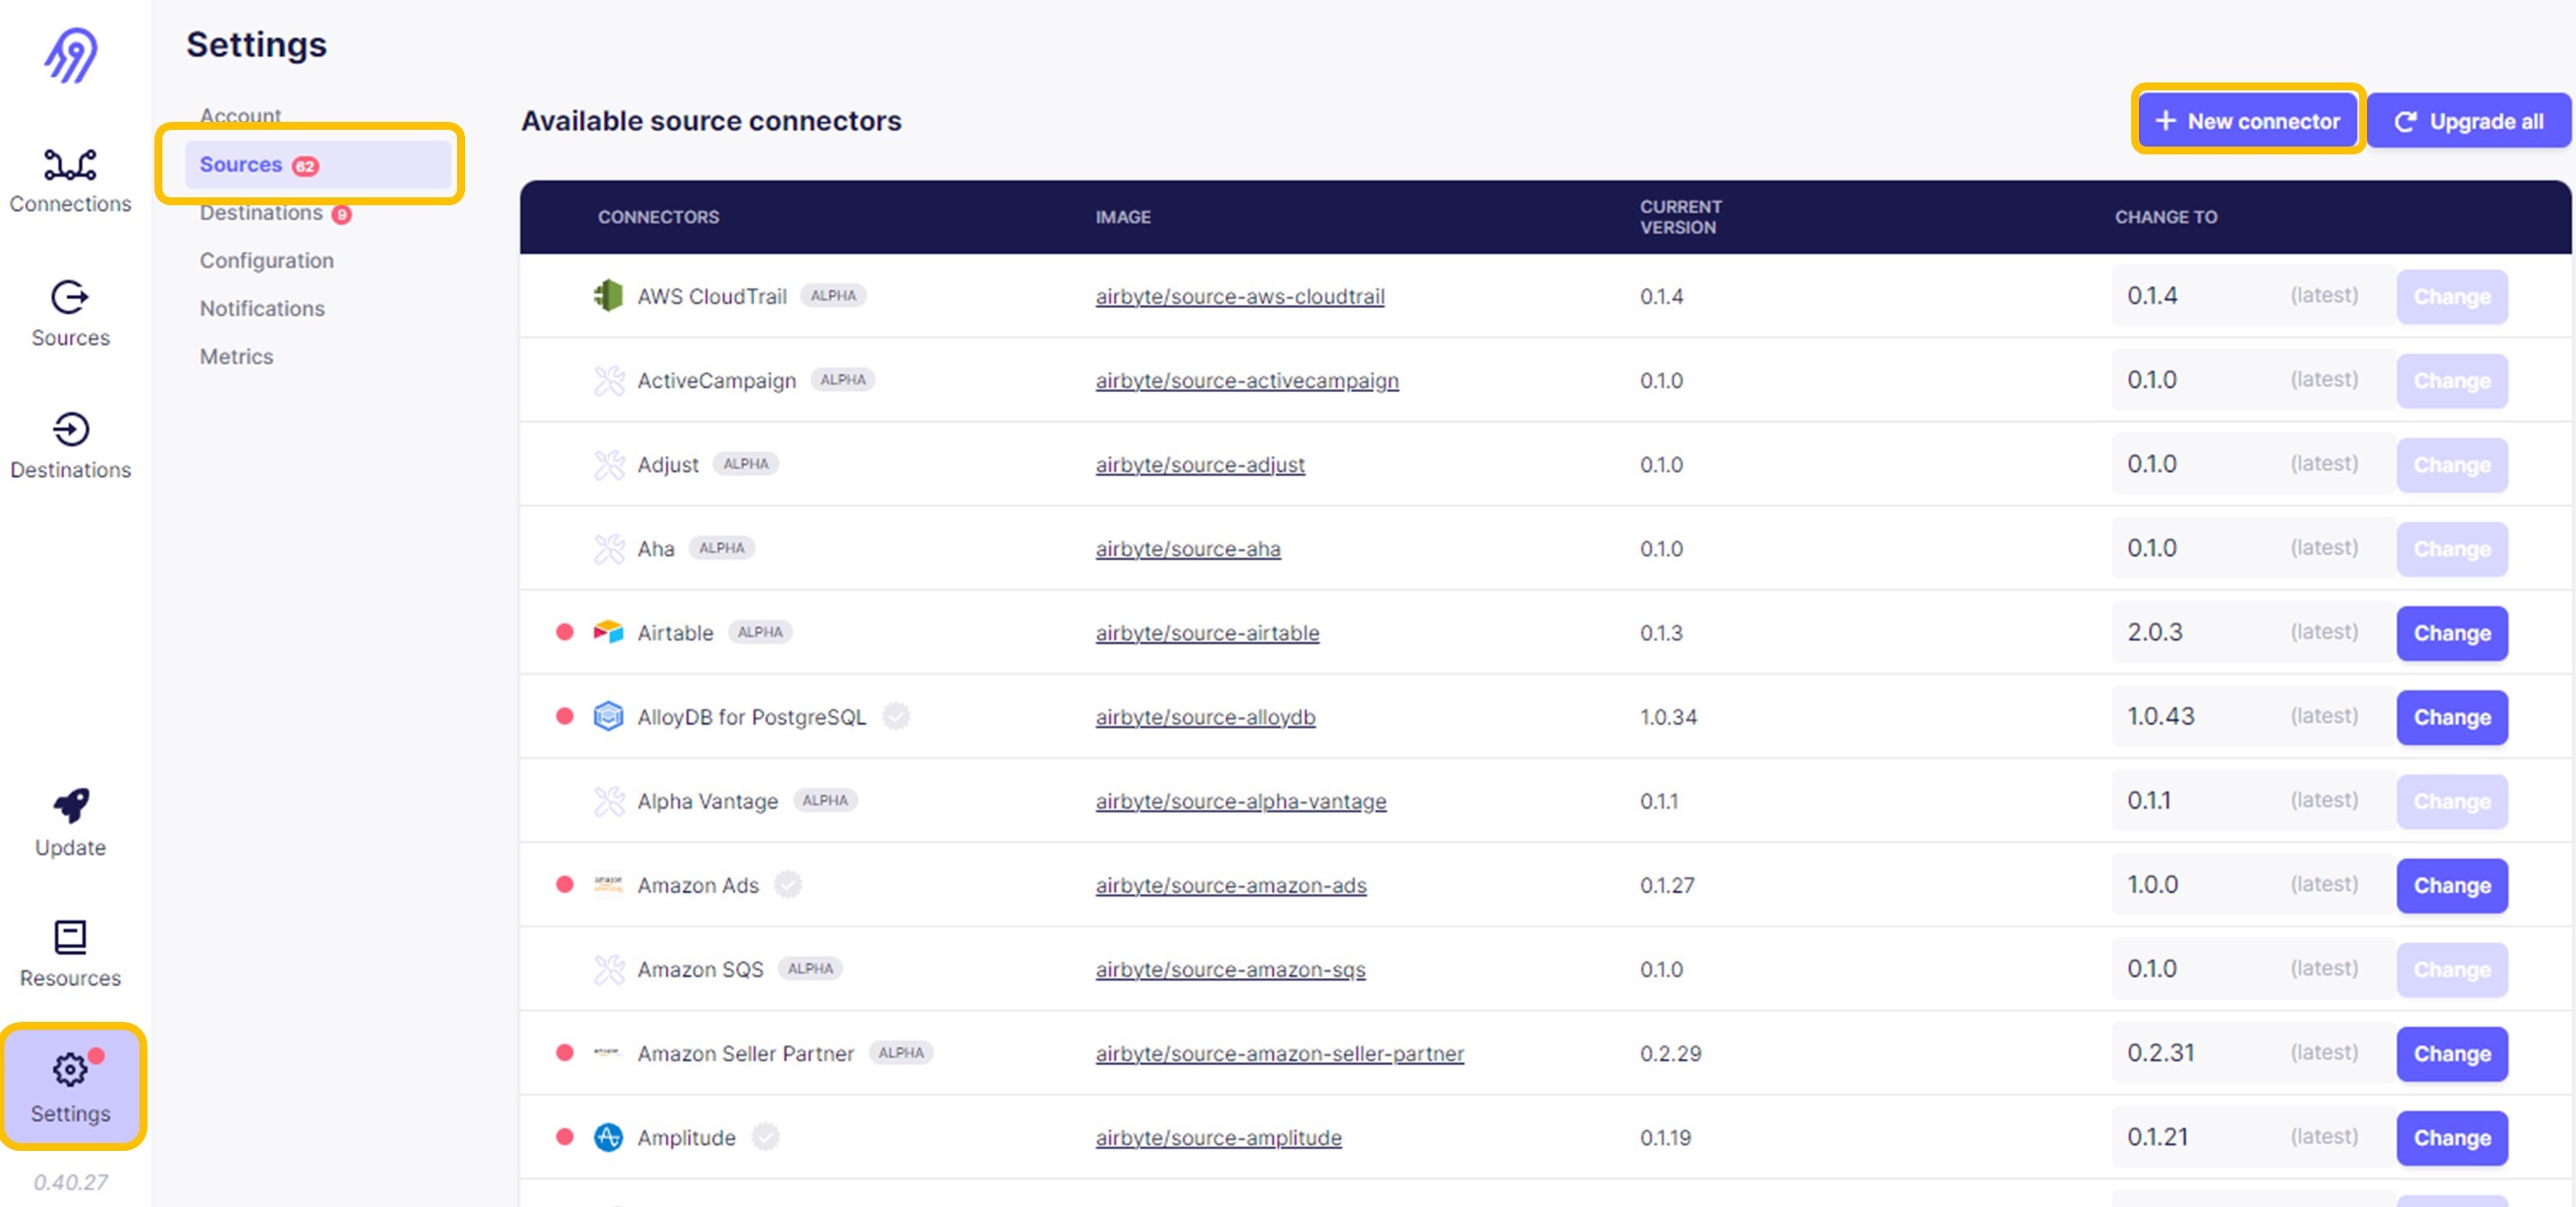The width and height of the screenshot is (2576, 1207).
Task: Click the AWS CloudTrail connector icon
Action: pos(608,296)
